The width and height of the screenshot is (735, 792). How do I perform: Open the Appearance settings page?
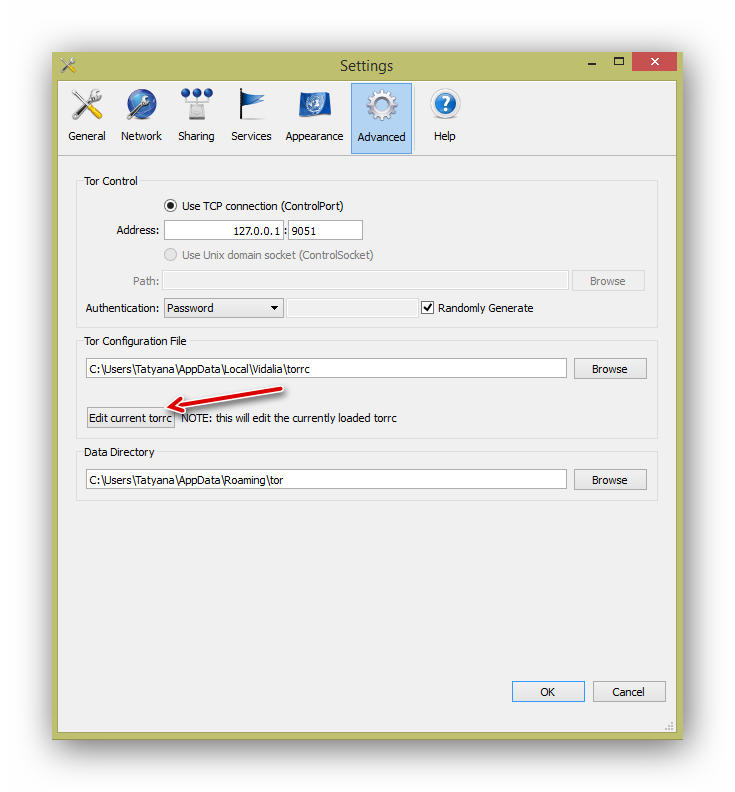coord(314,117)
